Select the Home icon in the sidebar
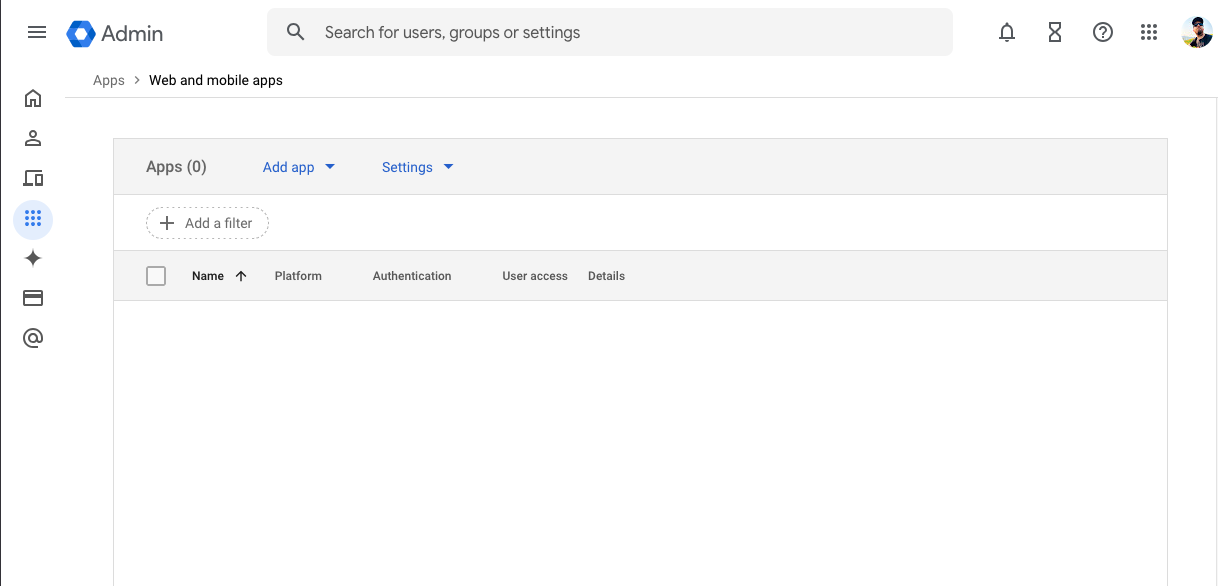Image resolution: width=1218 pixels, height=586 pixels. 33,98
